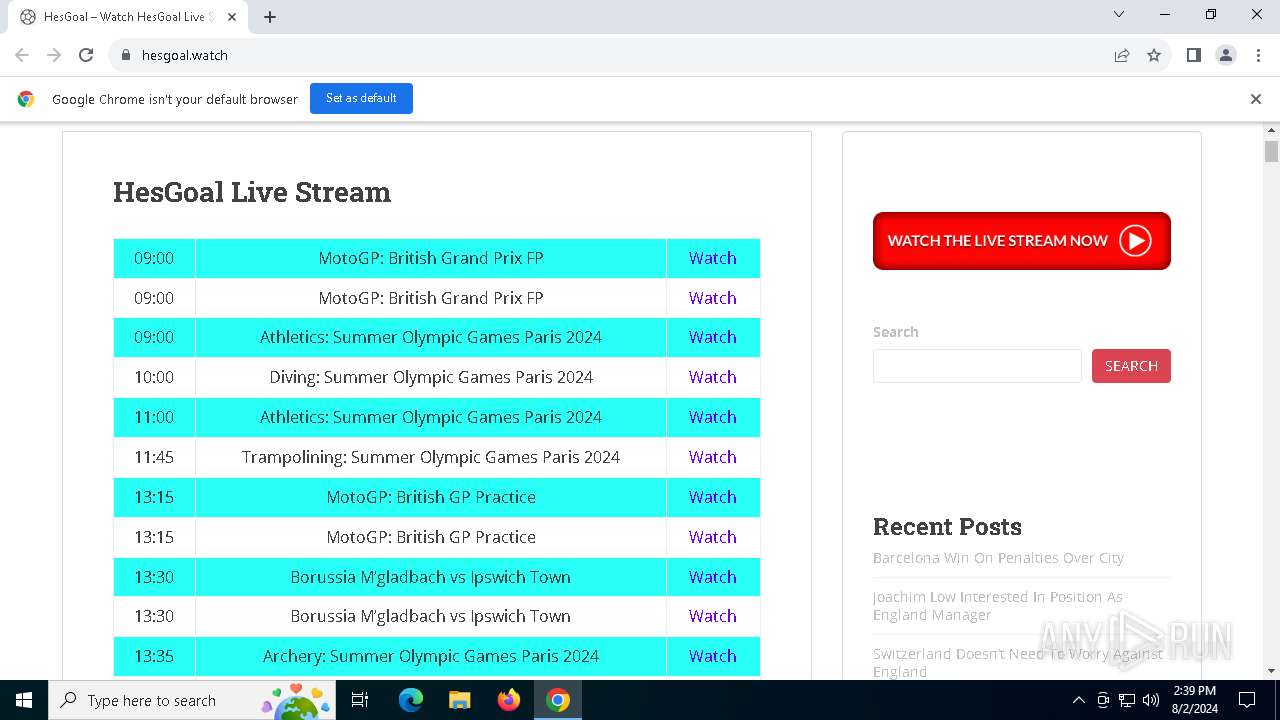Click Set as default button
Image resolution: width=1280 pixels, height=720 pixels.
click(x=361, y=98)
